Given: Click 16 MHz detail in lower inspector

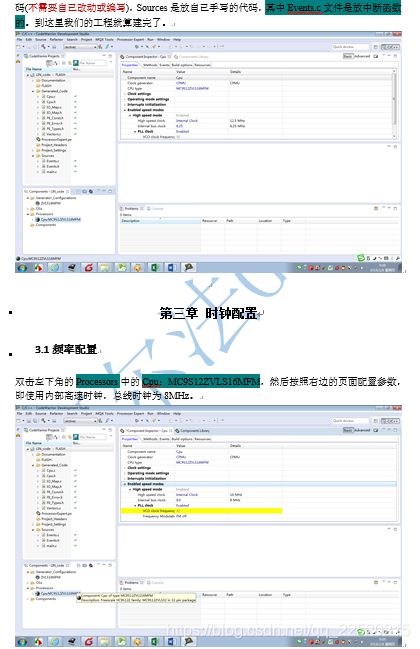Looking at the screenshot, I should click(x=235, y=495).
